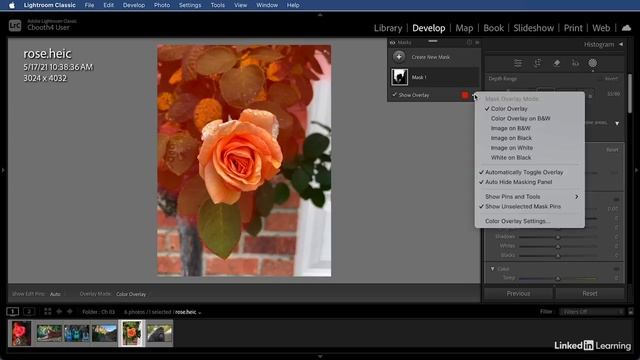
Task: Open the Filters Off filter dropdown
Action: [x=591, y=311]
